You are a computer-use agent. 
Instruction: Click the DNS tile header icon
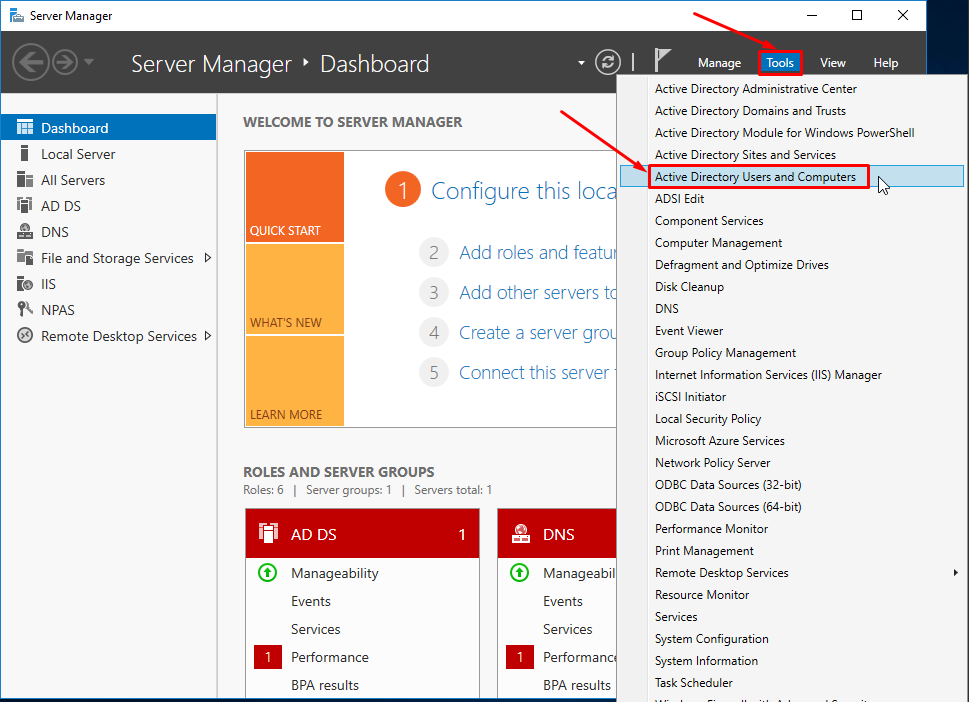[521, 533]
